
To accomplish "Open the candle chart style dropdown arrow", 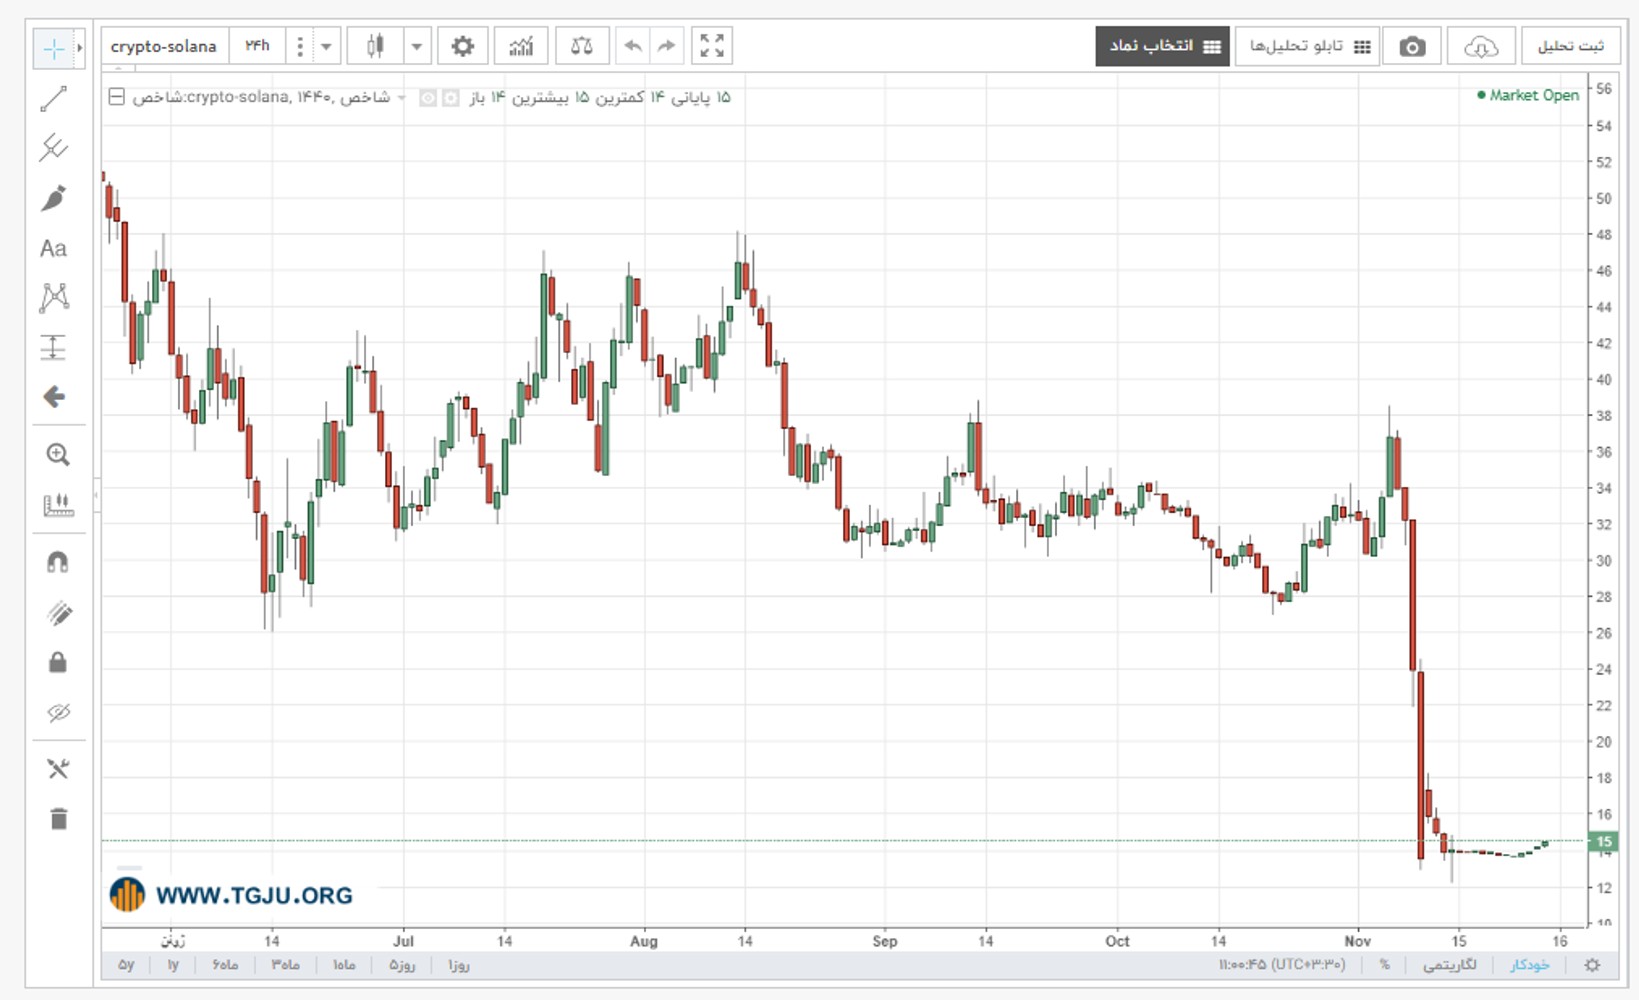I will tap(417, 46).
